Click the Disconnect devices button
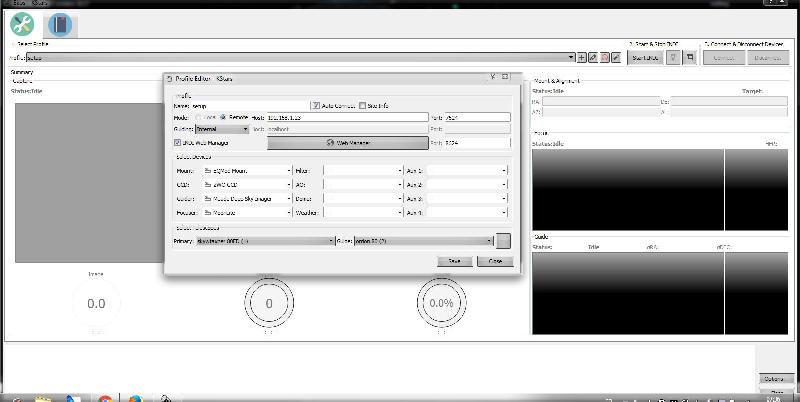The width and height of the screenshot is (800, 402). point(768,58)
